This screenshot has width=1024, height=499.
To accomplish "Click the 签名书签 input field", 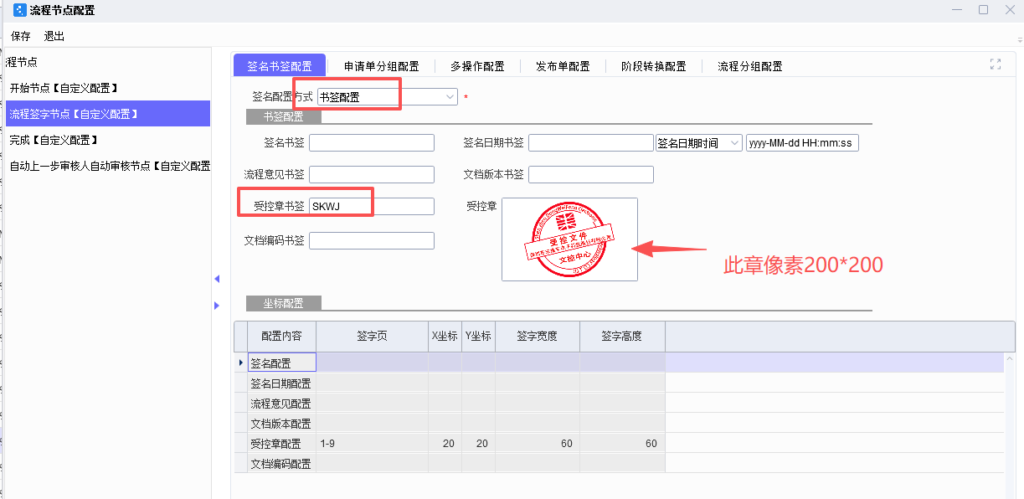I will [x=372, y=143].
